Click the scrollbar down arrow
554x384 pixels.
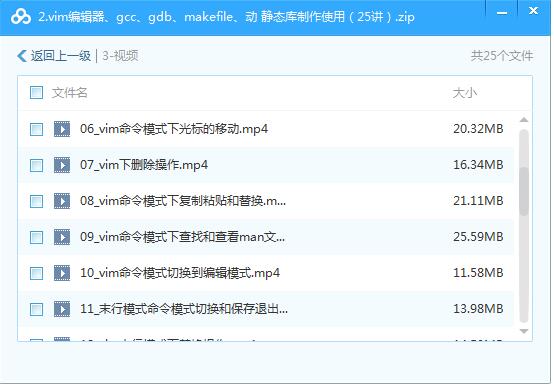524,331
